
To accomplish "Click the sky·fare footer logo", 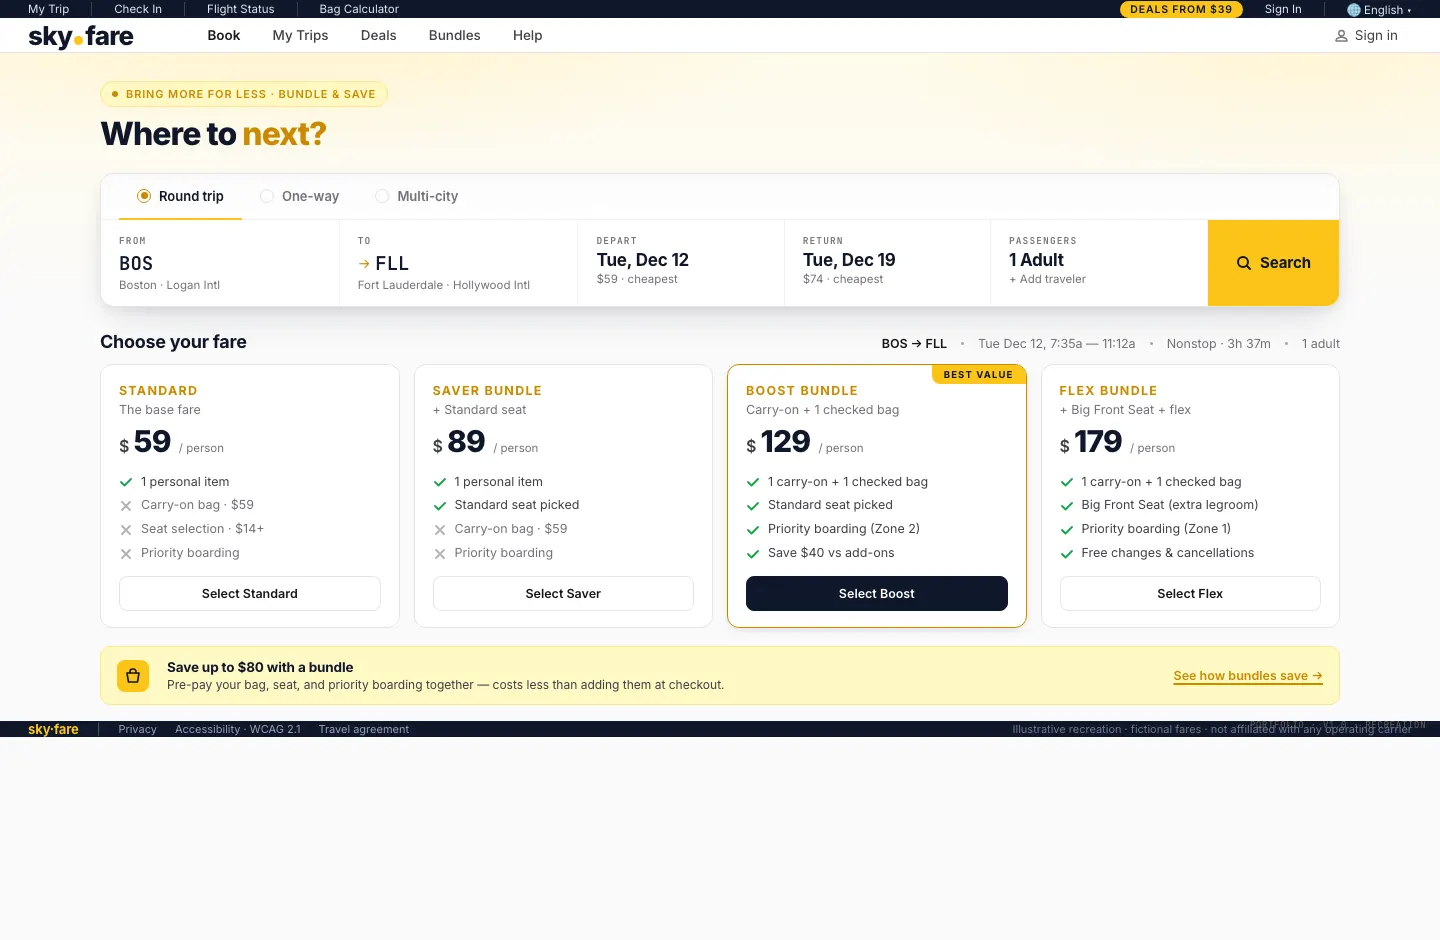I will coord(53,729).
